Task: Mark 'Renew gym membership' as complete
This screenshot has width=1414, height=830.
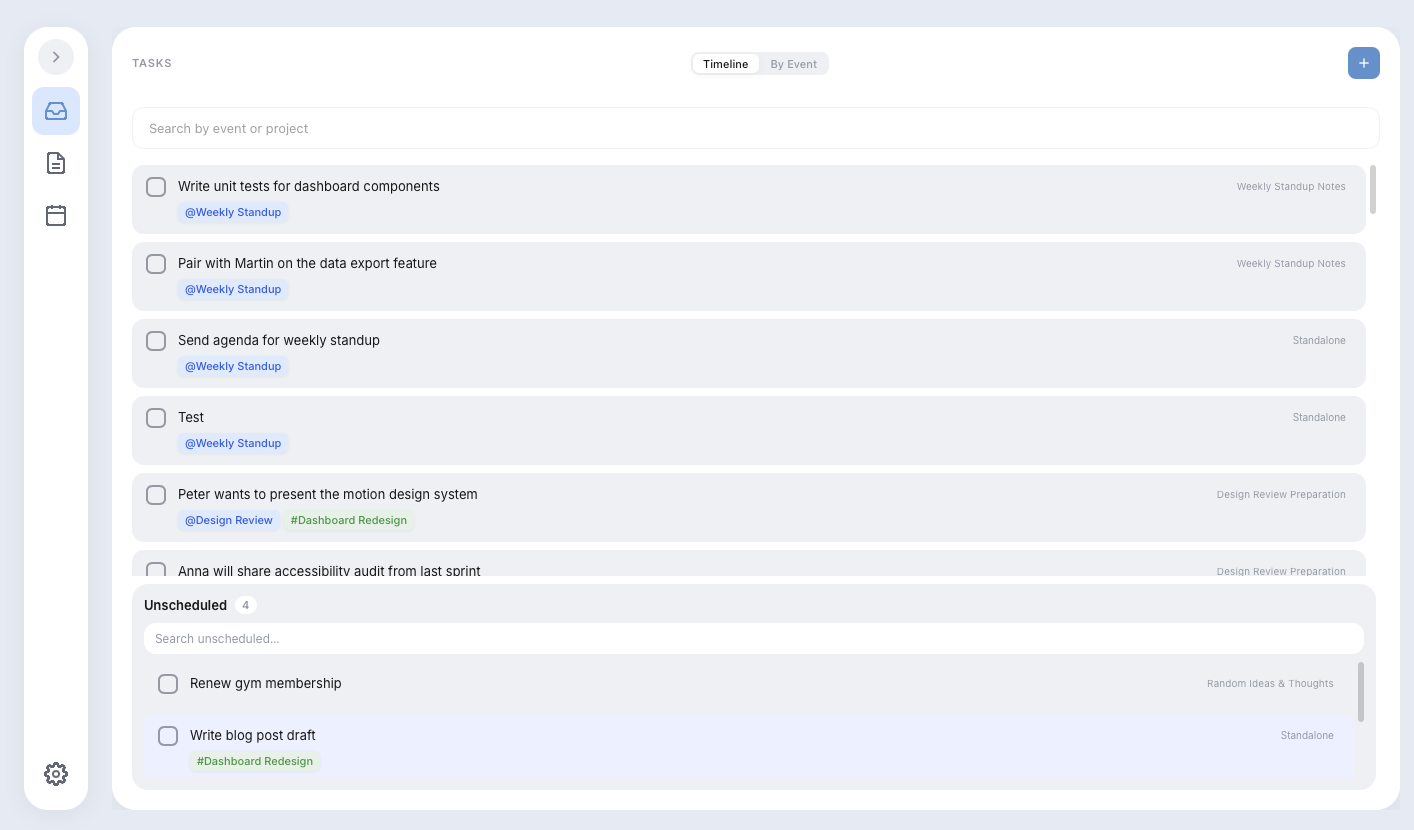Action: click(168, 683)
